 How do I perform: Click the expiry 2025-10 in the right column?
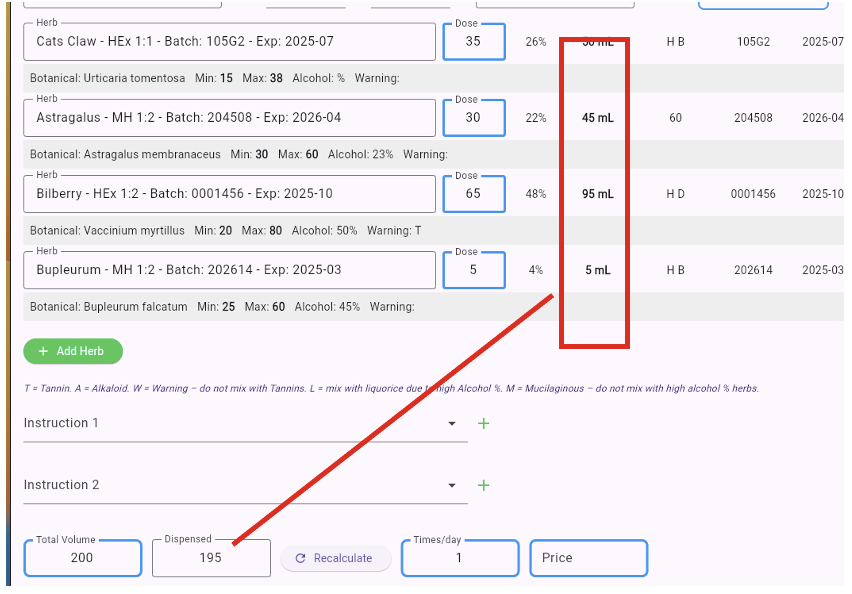(823, 194)
